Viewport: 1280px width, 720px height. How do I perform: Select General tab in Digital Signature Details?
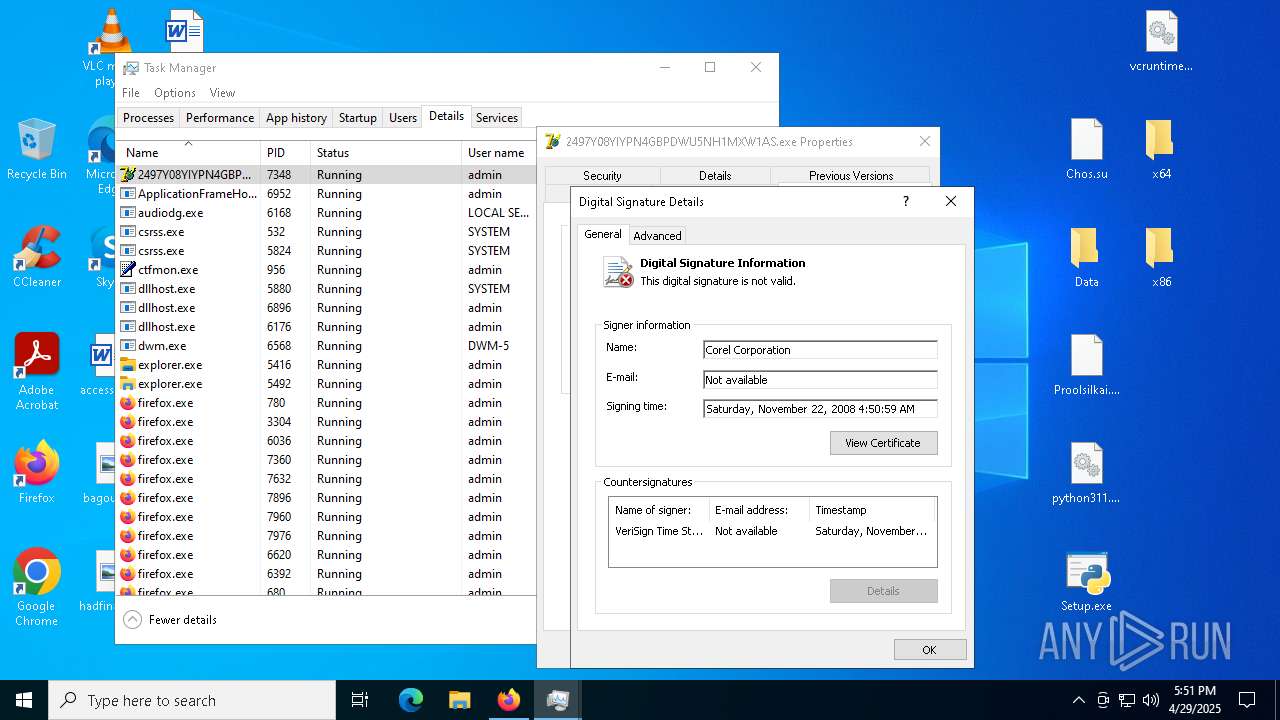pos(603,234)
